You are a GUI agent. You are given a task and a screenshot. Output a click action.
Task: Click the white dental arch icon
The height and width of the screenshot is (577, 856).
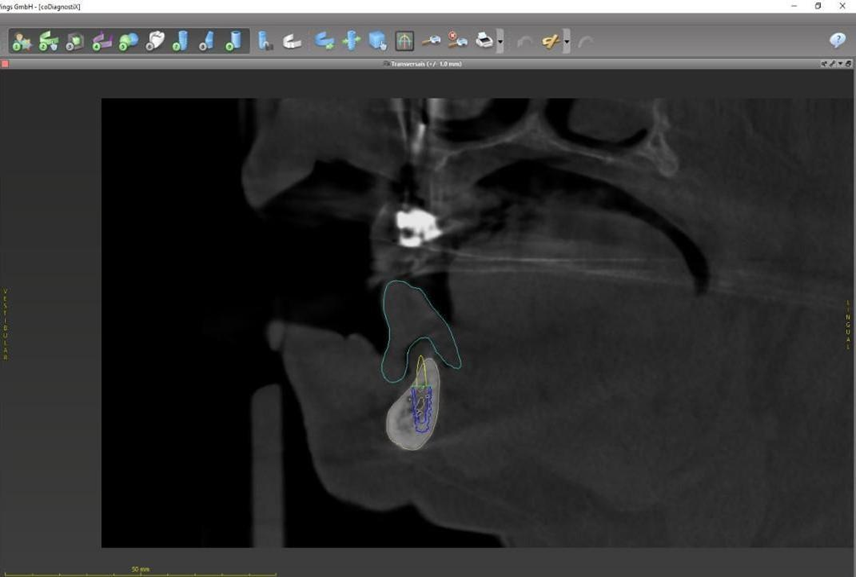293,41
